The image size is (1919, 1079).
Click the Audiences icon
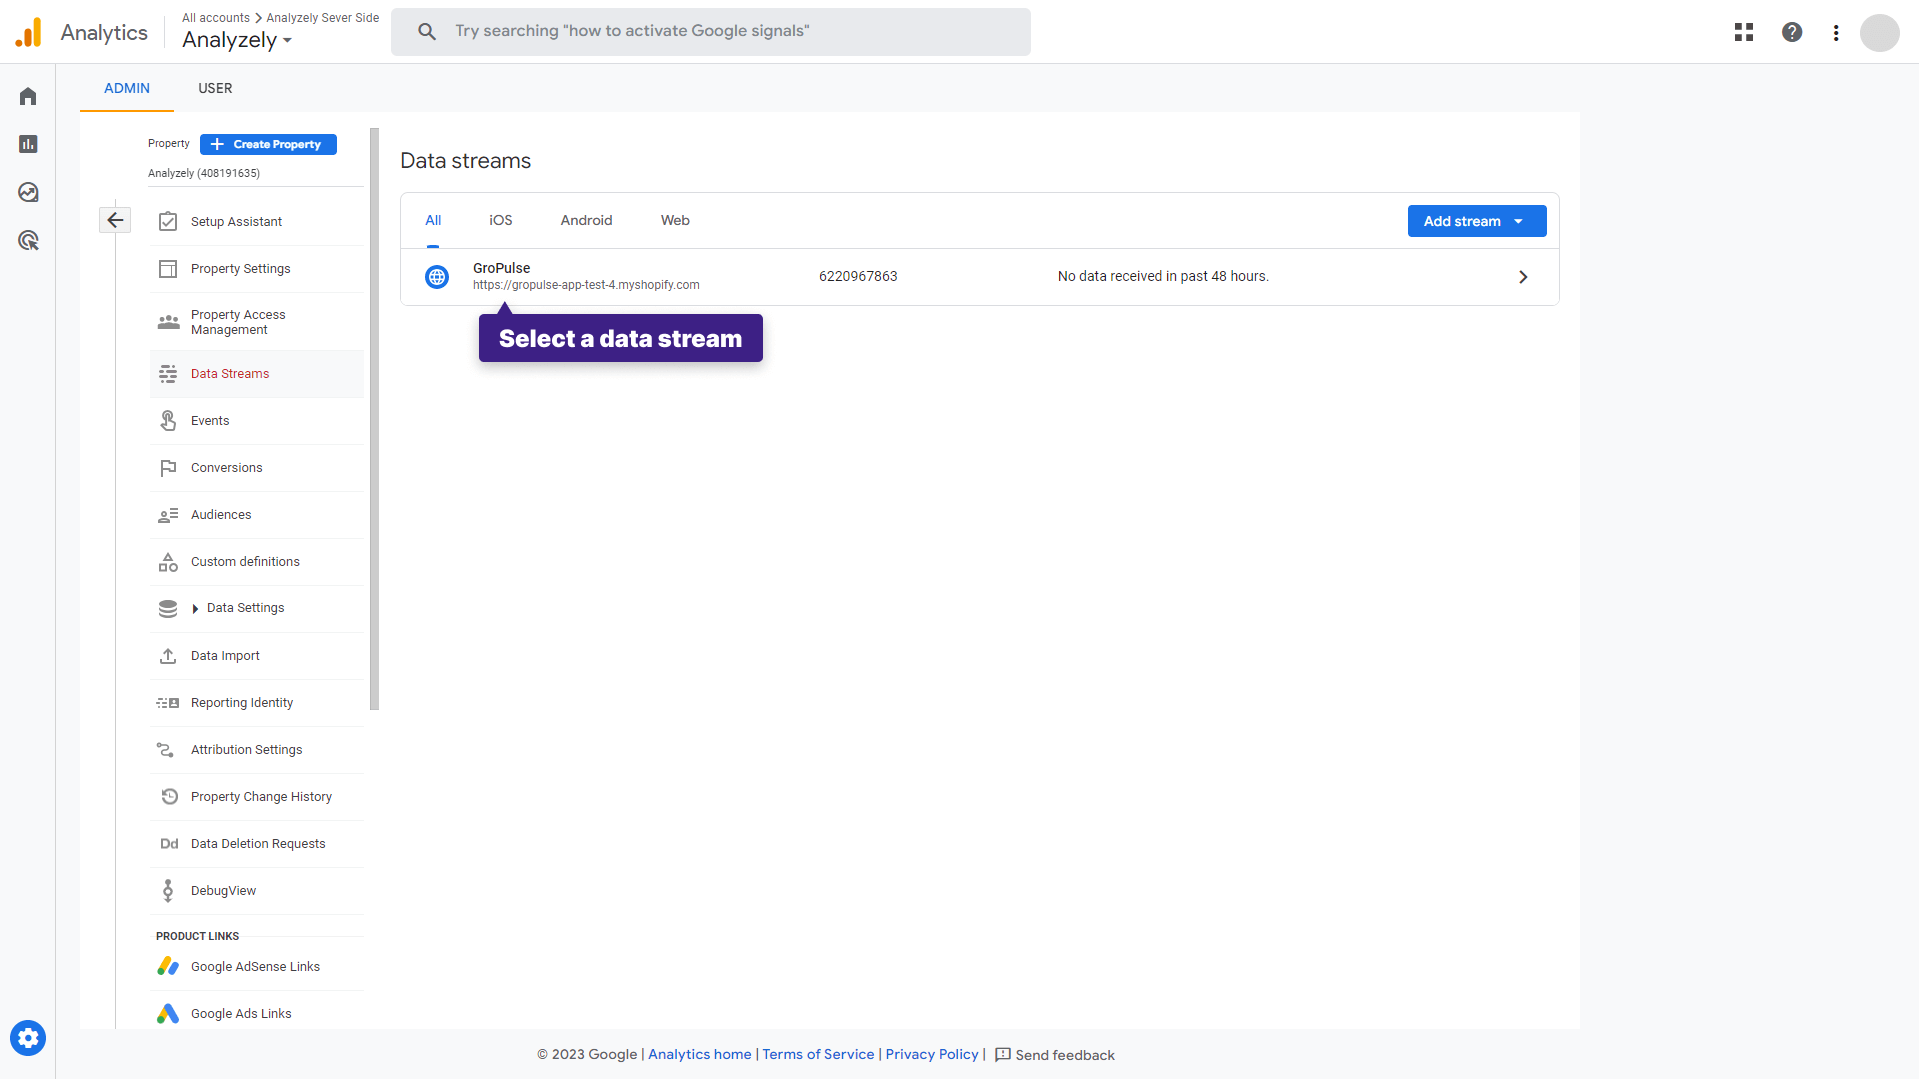[x=168, y=515]
